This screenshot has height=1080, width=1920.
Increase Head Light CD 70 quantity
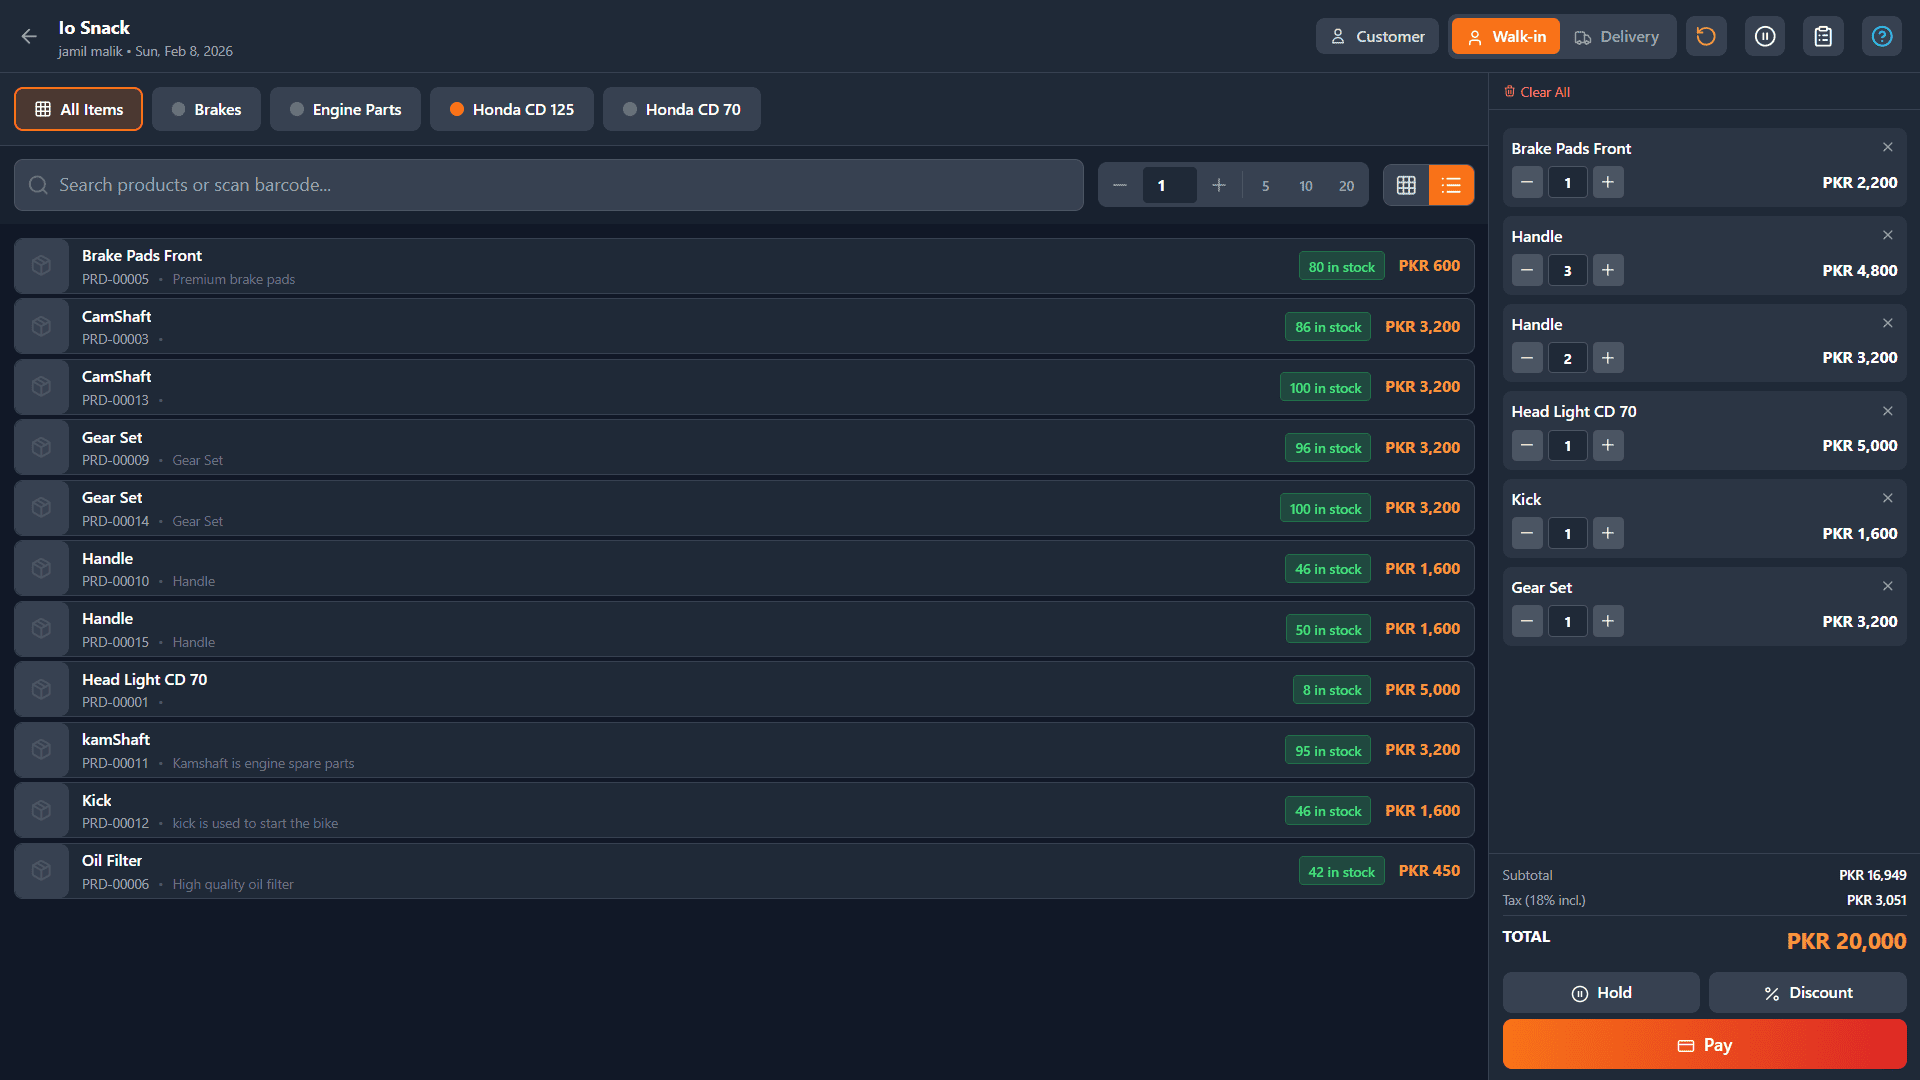click(1607, 446)
